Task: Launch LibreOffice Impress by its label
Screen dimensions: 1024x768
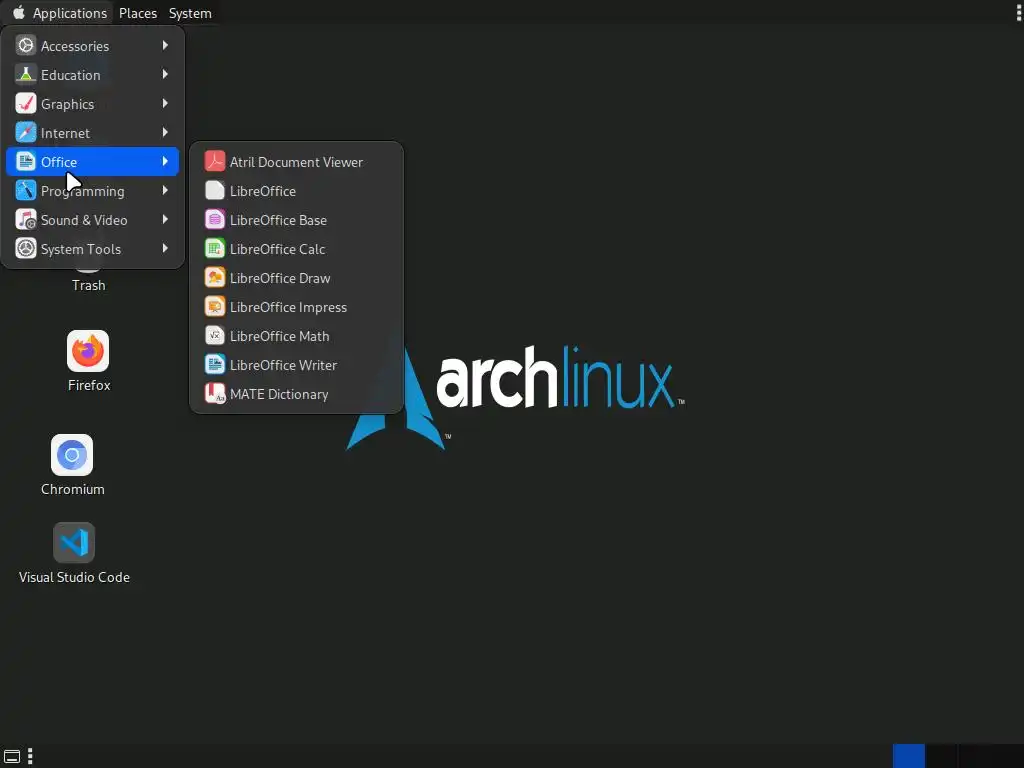Action: pos(288,308)
